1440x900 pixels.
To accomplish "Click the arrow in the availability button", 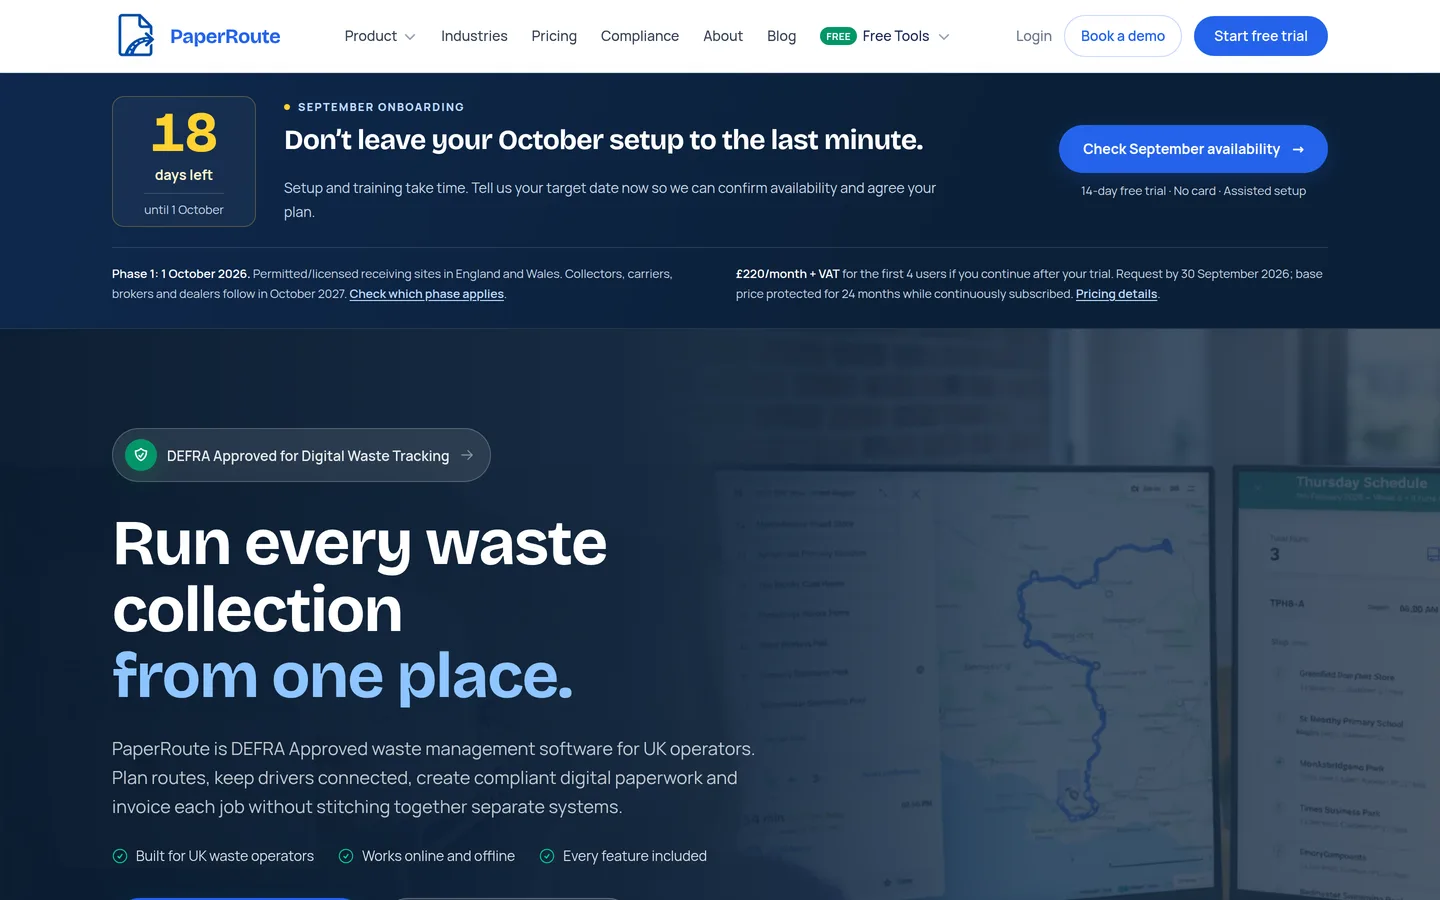I will coord(1298,149).
